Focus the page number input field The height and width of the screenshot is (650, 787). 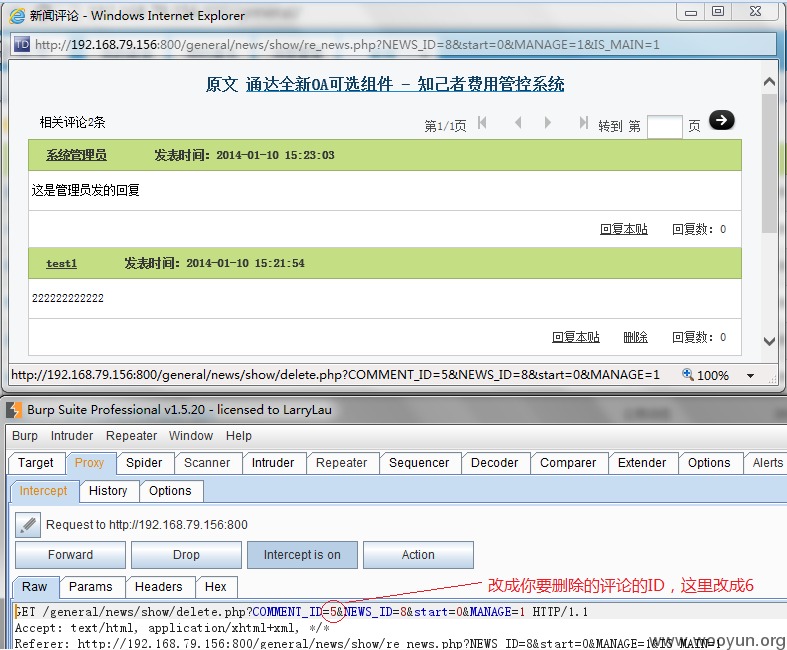pyautogui.click(x=665, y=126)
